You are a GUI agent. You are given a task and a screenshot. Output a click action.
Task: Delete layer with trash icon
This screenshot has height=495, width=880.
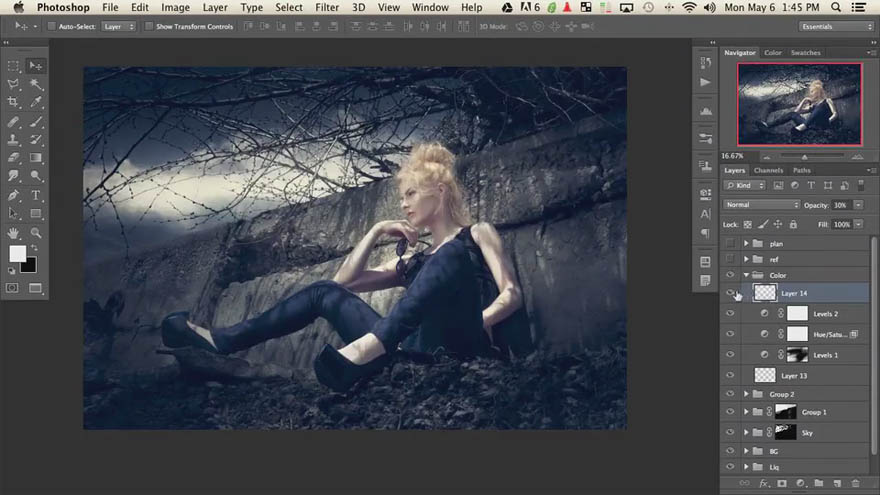pos(856,483)
